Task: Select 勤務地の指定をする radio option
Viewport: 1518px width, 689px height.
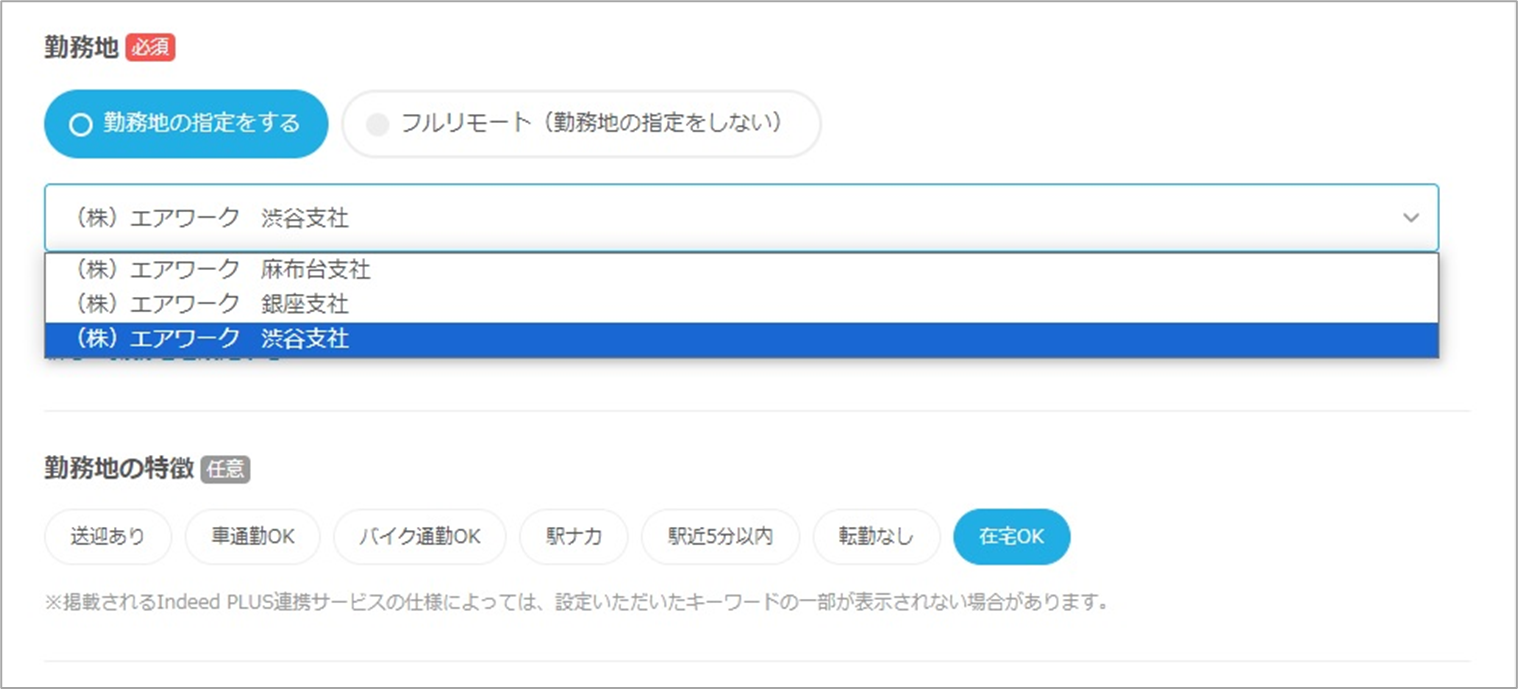Action: pos(186,124)
